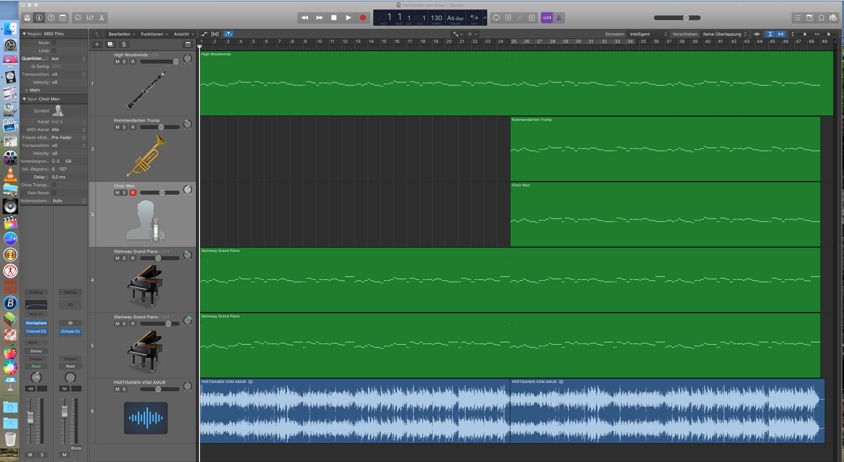Mute the High Woodwinds track
Image resolution: width=844 pixels, height=462 pixels.
[117, 61]
